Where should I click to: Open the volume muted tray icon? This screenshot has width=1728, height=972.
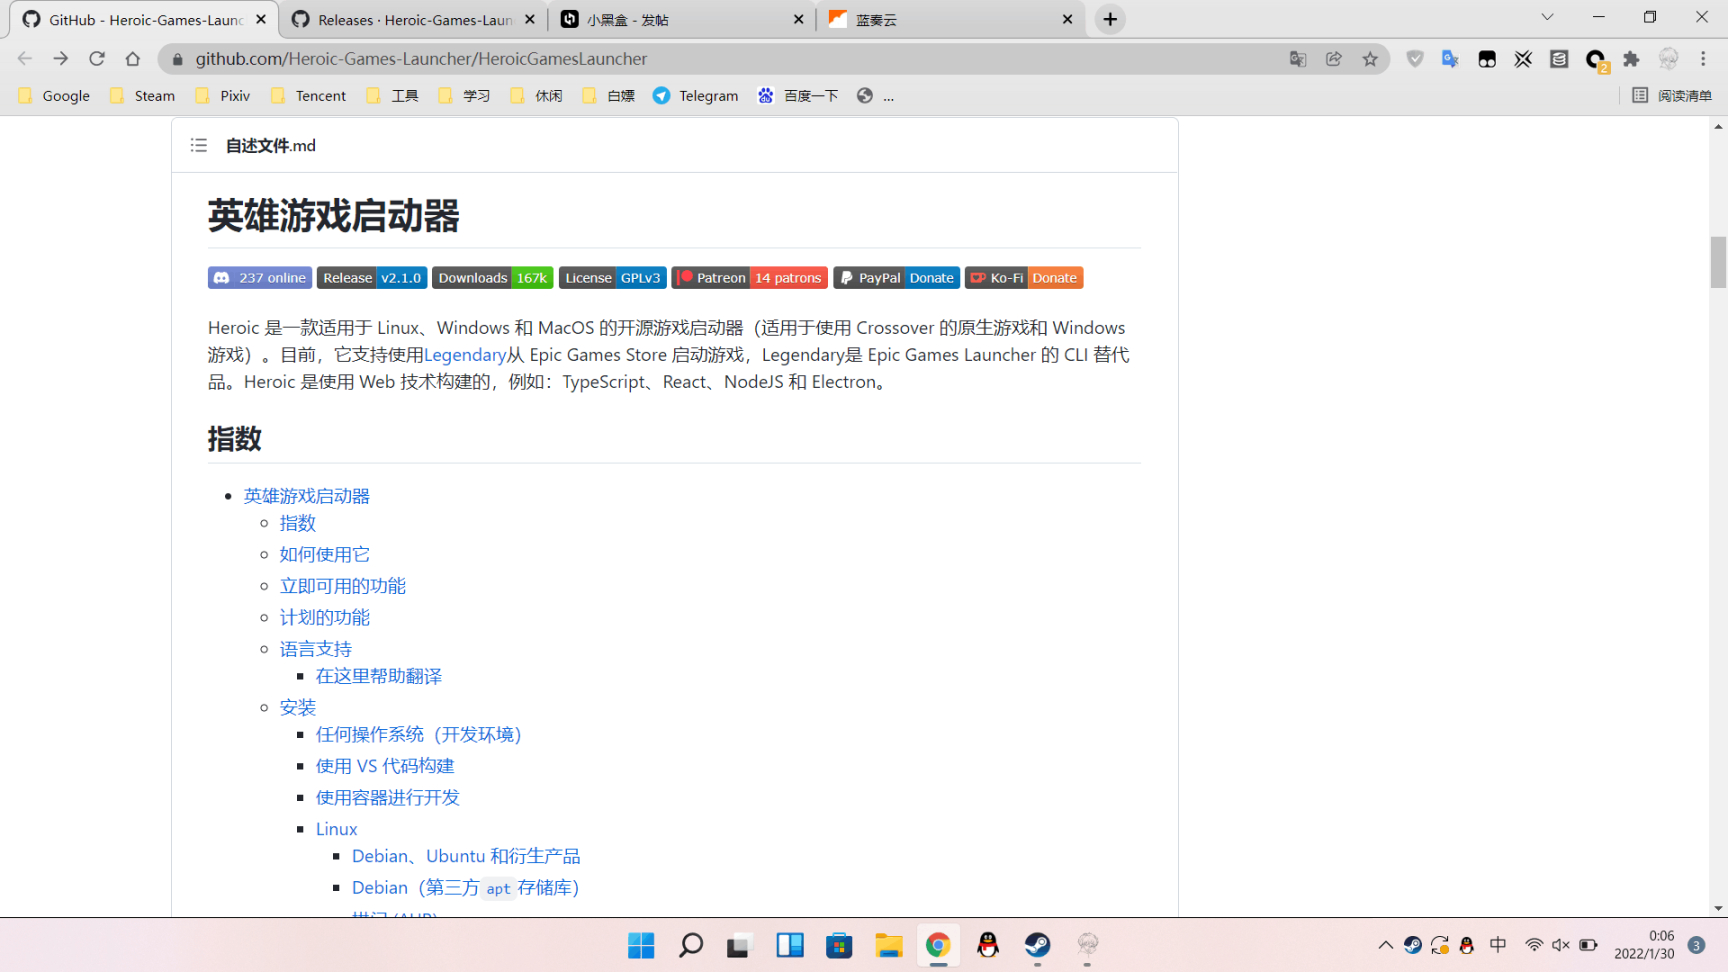[1561, 945]
